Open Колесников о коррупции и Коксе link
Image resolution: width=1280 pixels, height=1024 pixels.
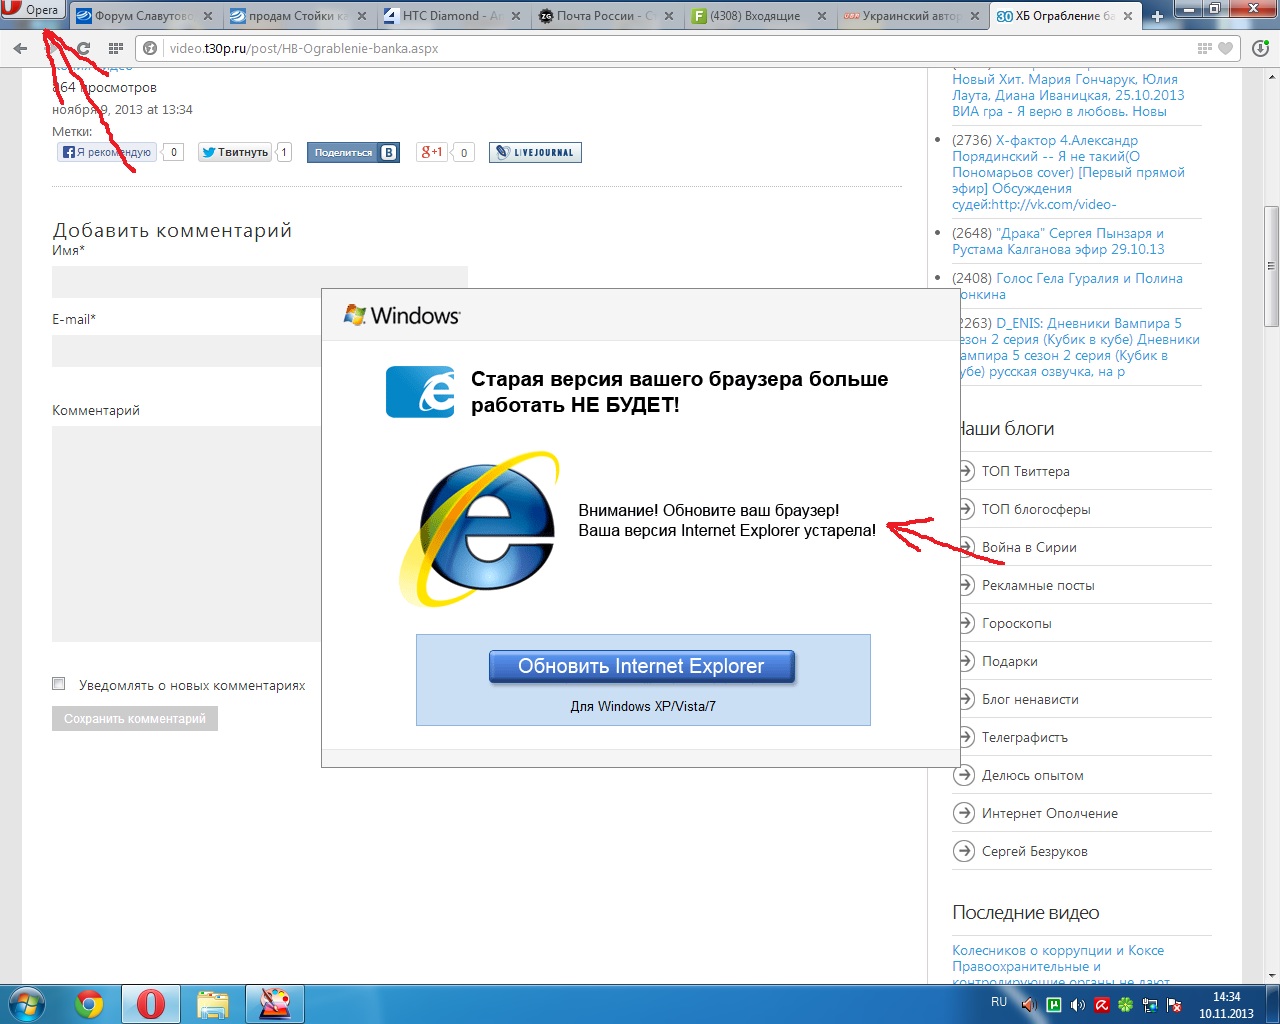[x=1058, y=966]
